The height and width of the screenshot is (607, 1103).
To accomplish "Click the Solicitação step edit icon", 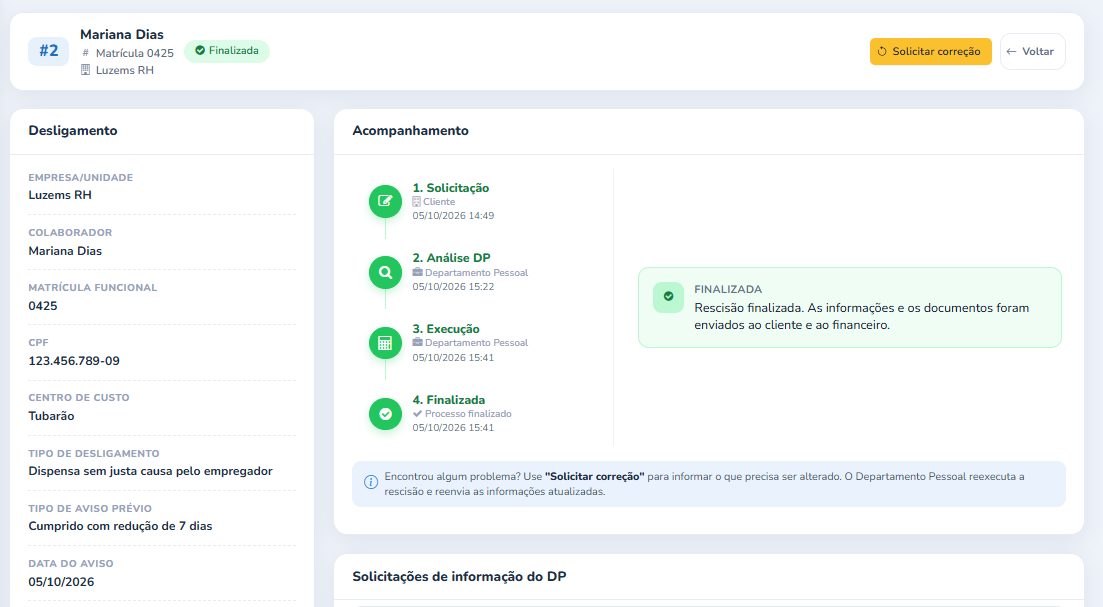I will (385, 201).
